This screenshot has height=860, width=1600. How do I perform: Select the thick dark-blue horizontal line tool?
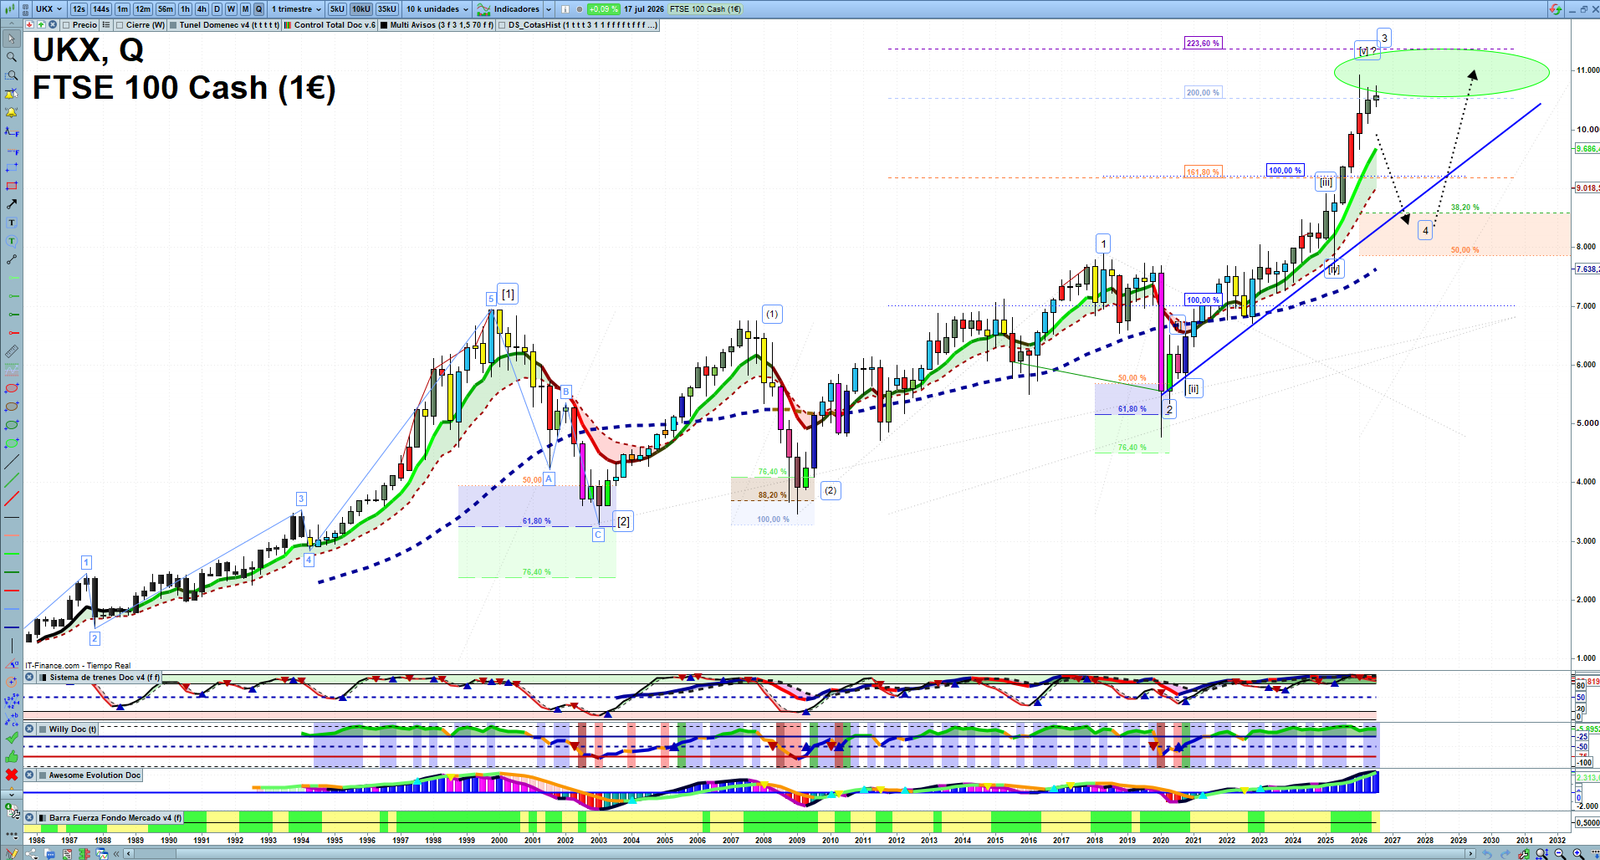click(x=12, y=627)
